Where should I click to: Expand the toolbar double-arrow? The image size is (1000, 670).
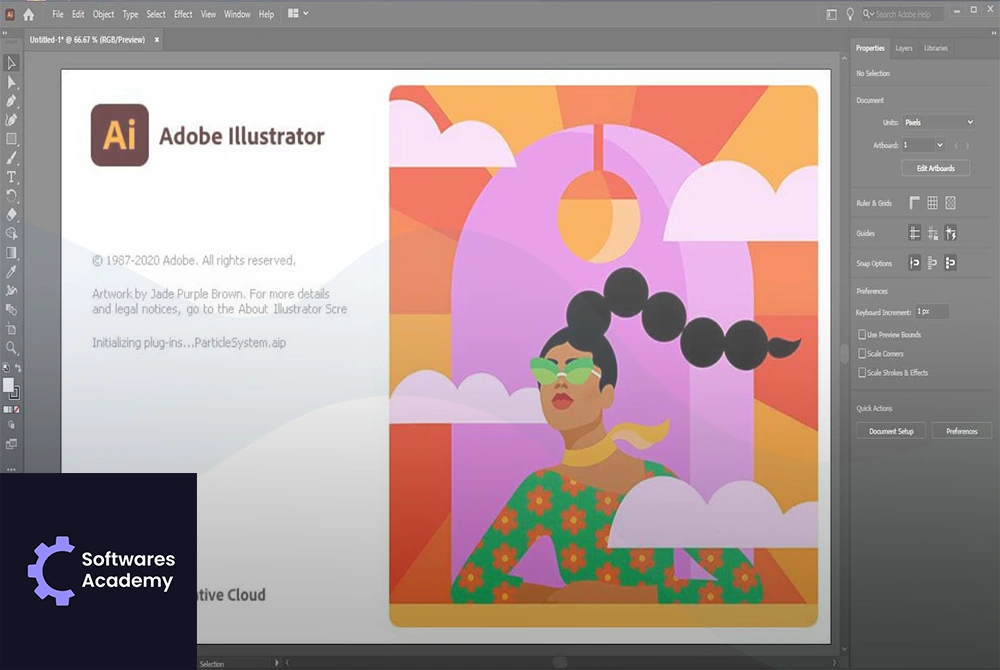(5, 33)
